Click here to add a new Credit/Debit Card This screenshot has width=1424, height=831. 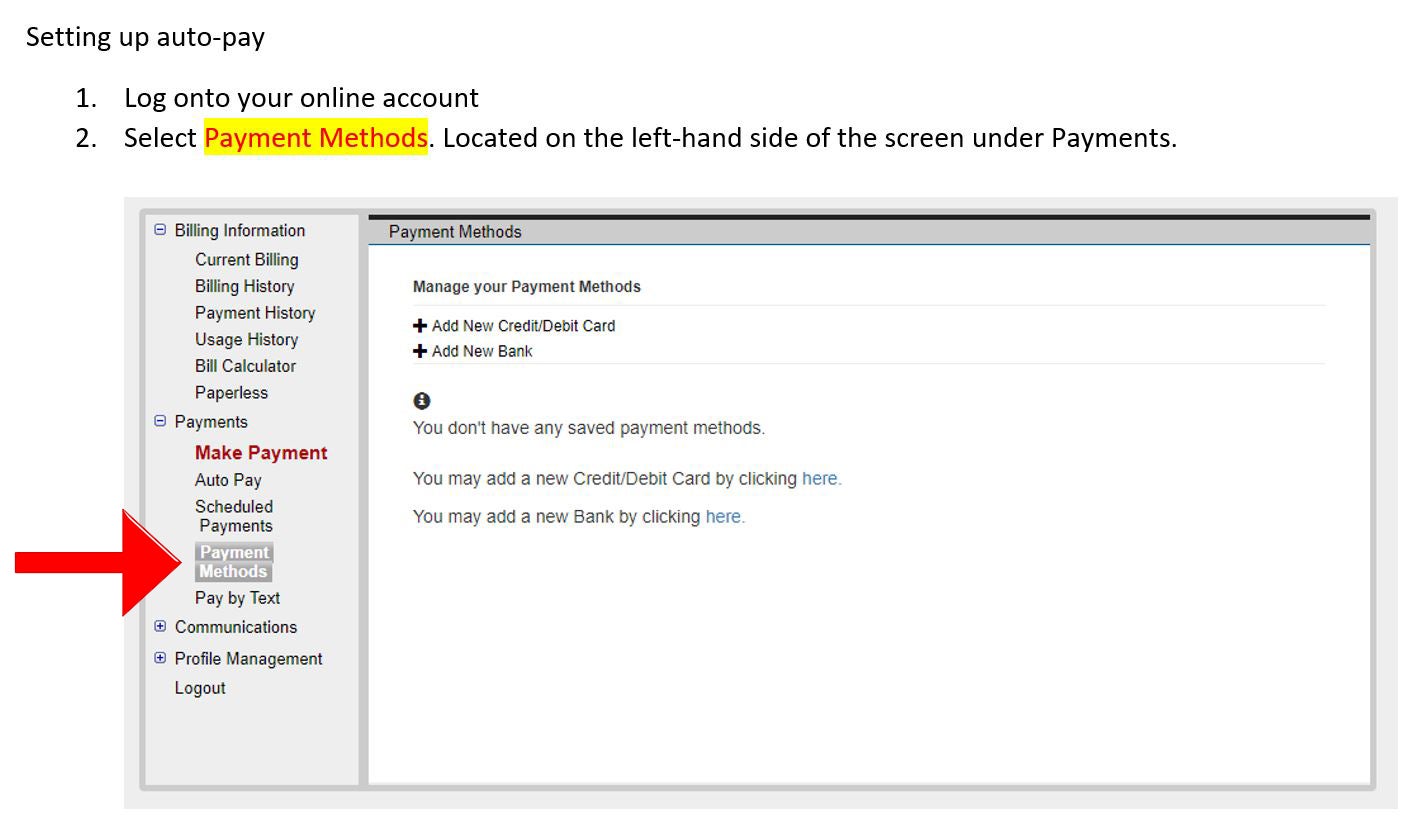point(821,478)
